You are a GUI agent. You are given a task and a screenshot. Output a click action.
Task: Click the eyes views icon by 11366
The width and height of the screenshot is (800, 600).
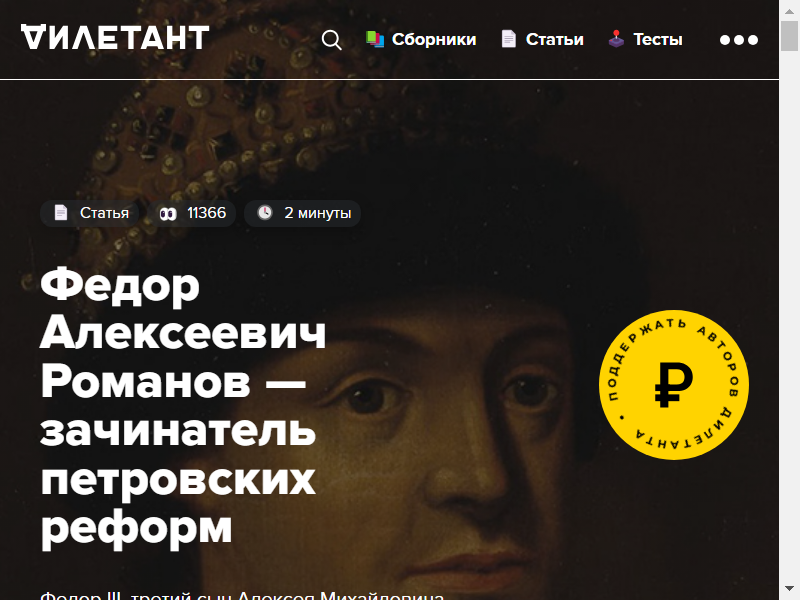(168, 213)
